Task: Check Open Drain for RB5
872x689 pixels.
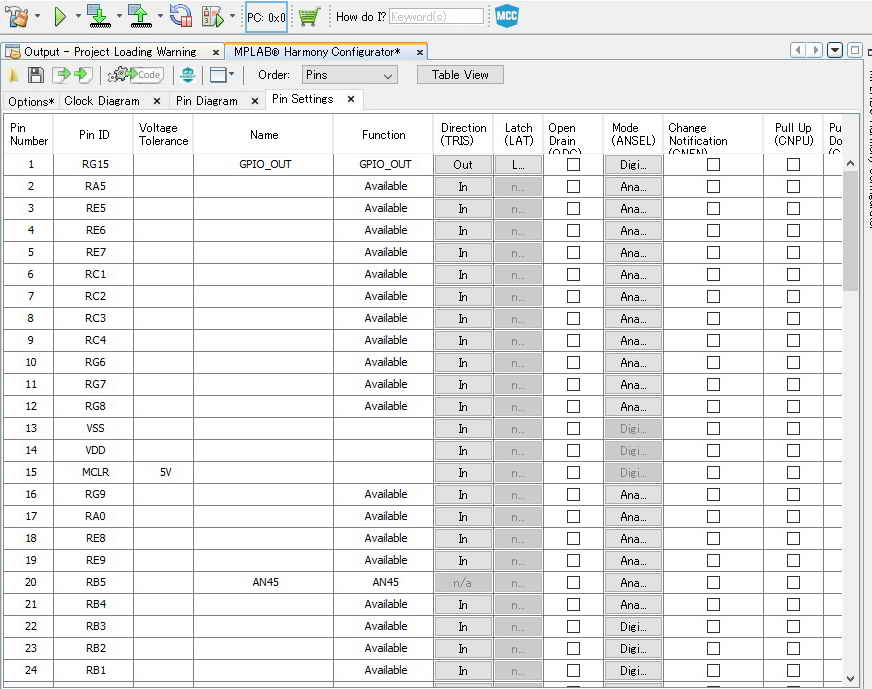Action: (573, 582)
